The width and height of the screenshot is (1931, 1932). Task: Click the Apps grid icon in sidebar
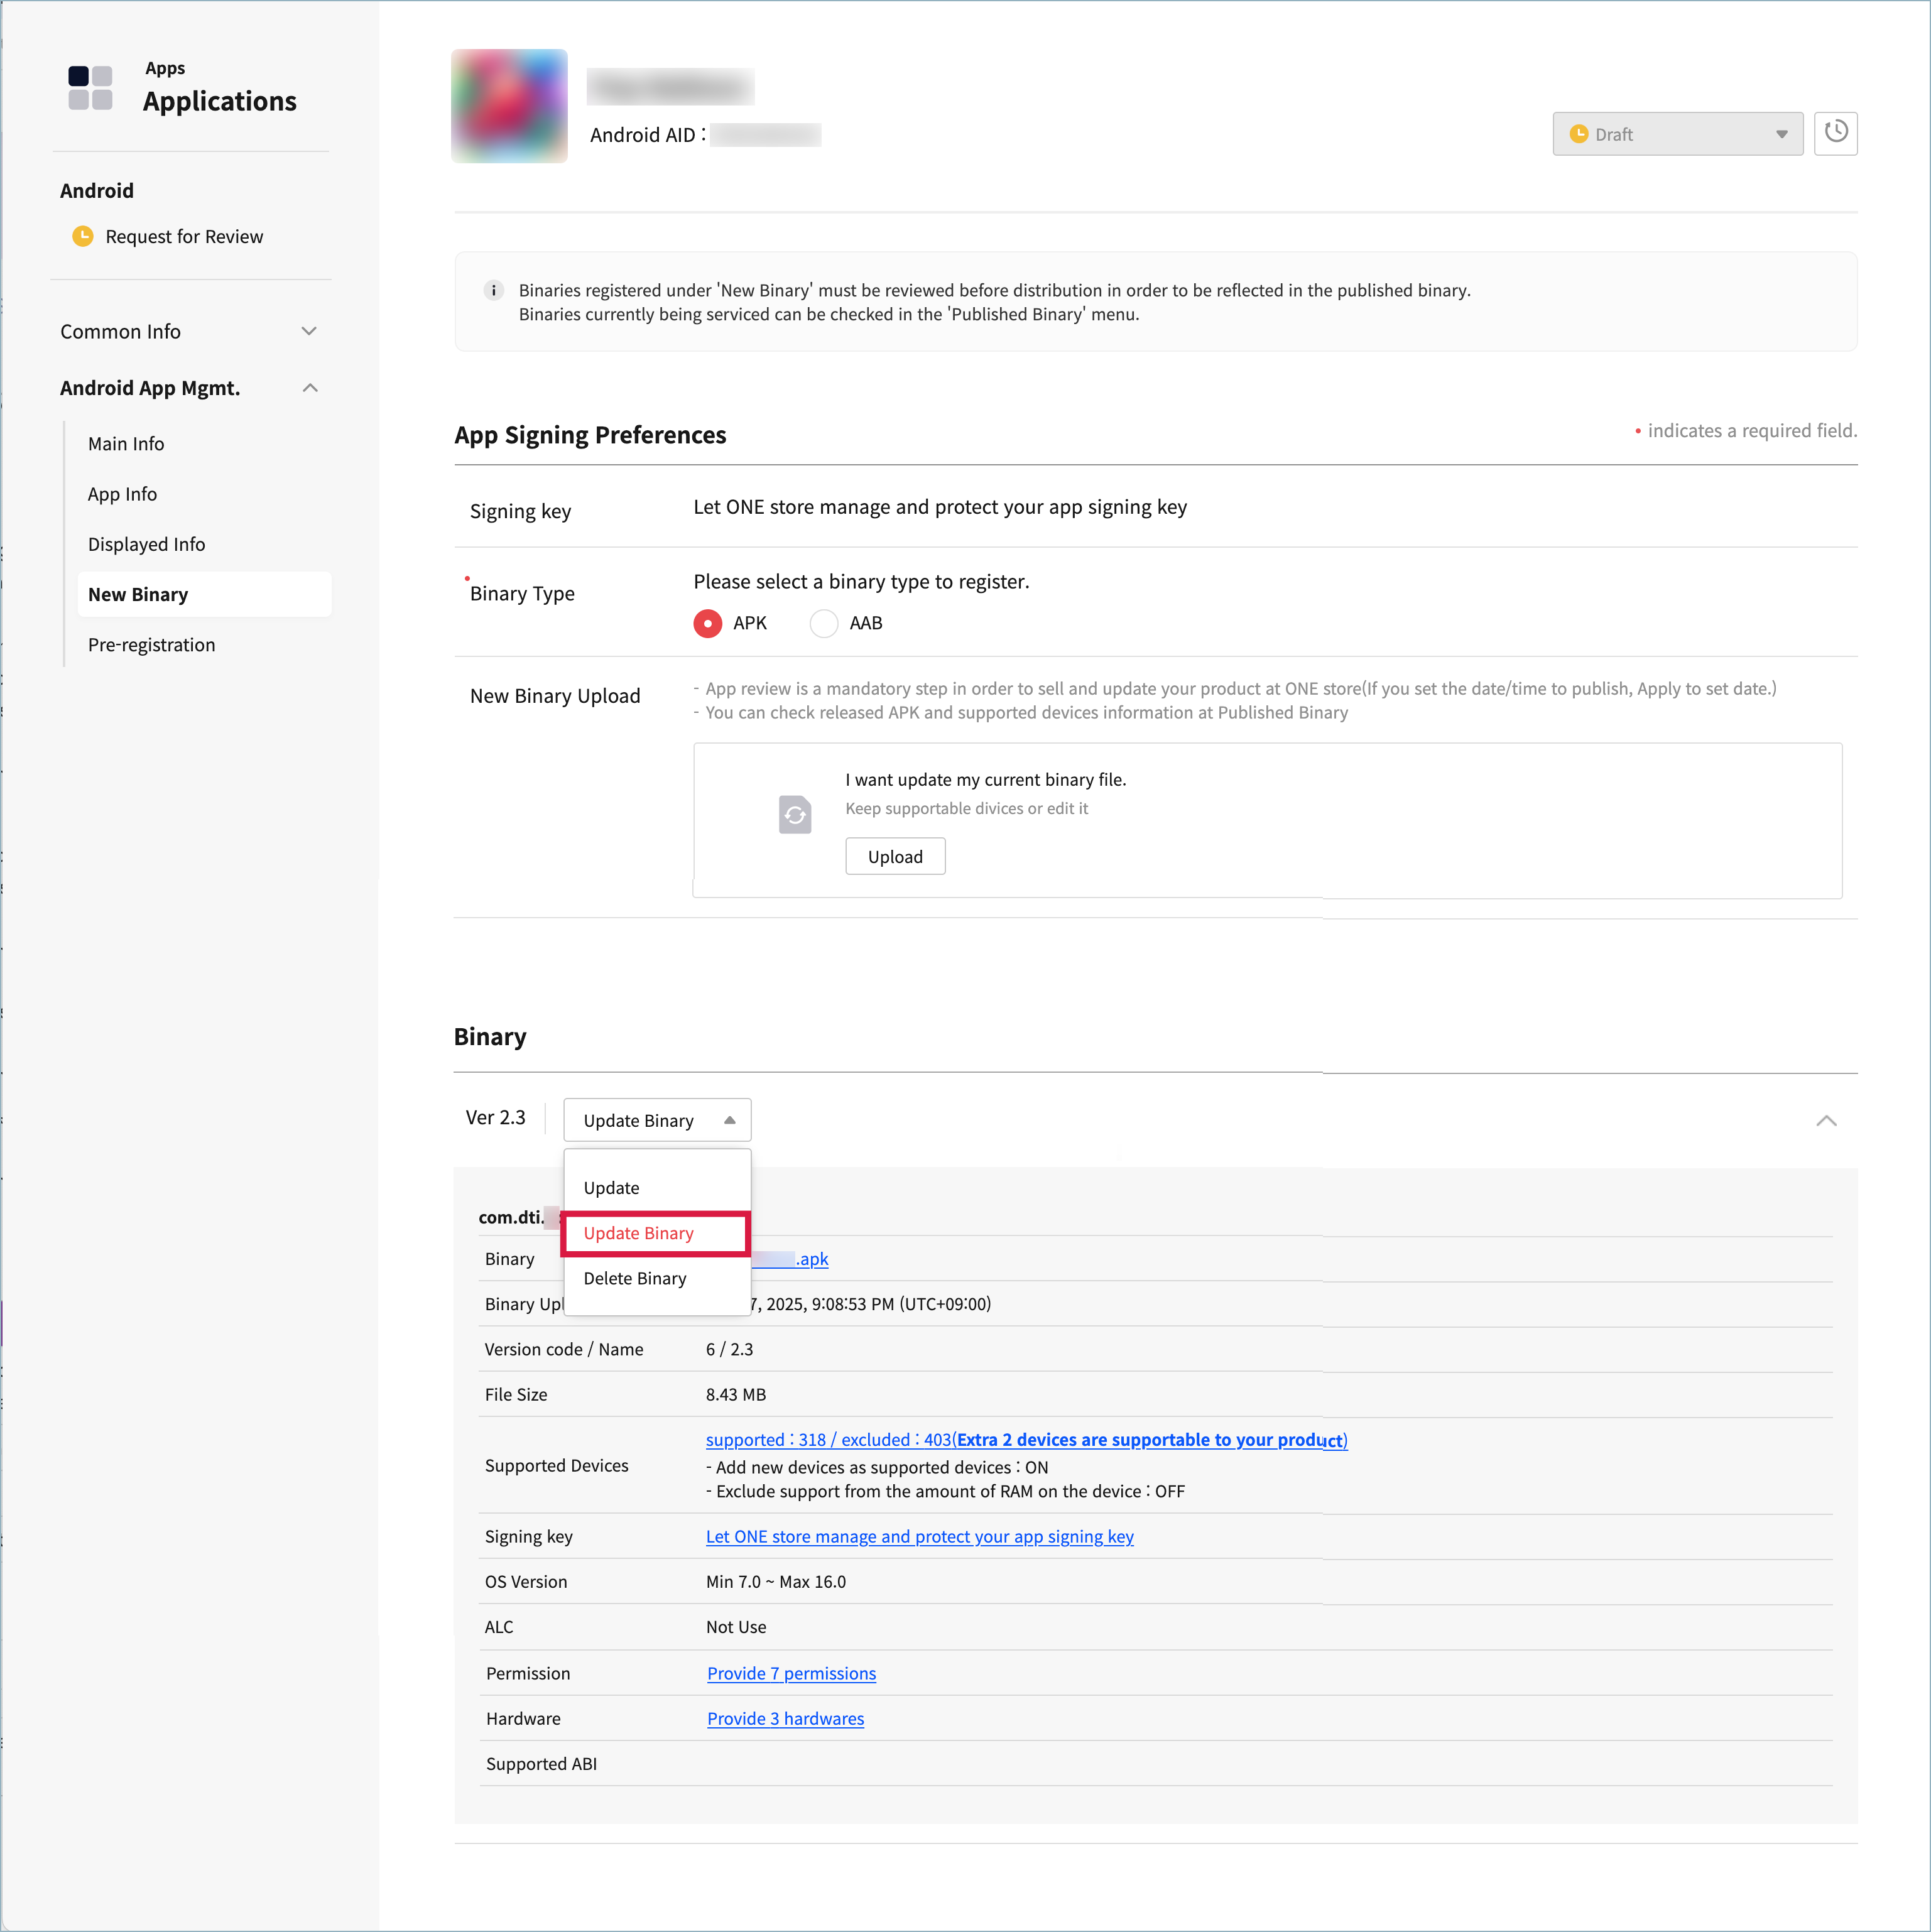click(x=90, y=88)
